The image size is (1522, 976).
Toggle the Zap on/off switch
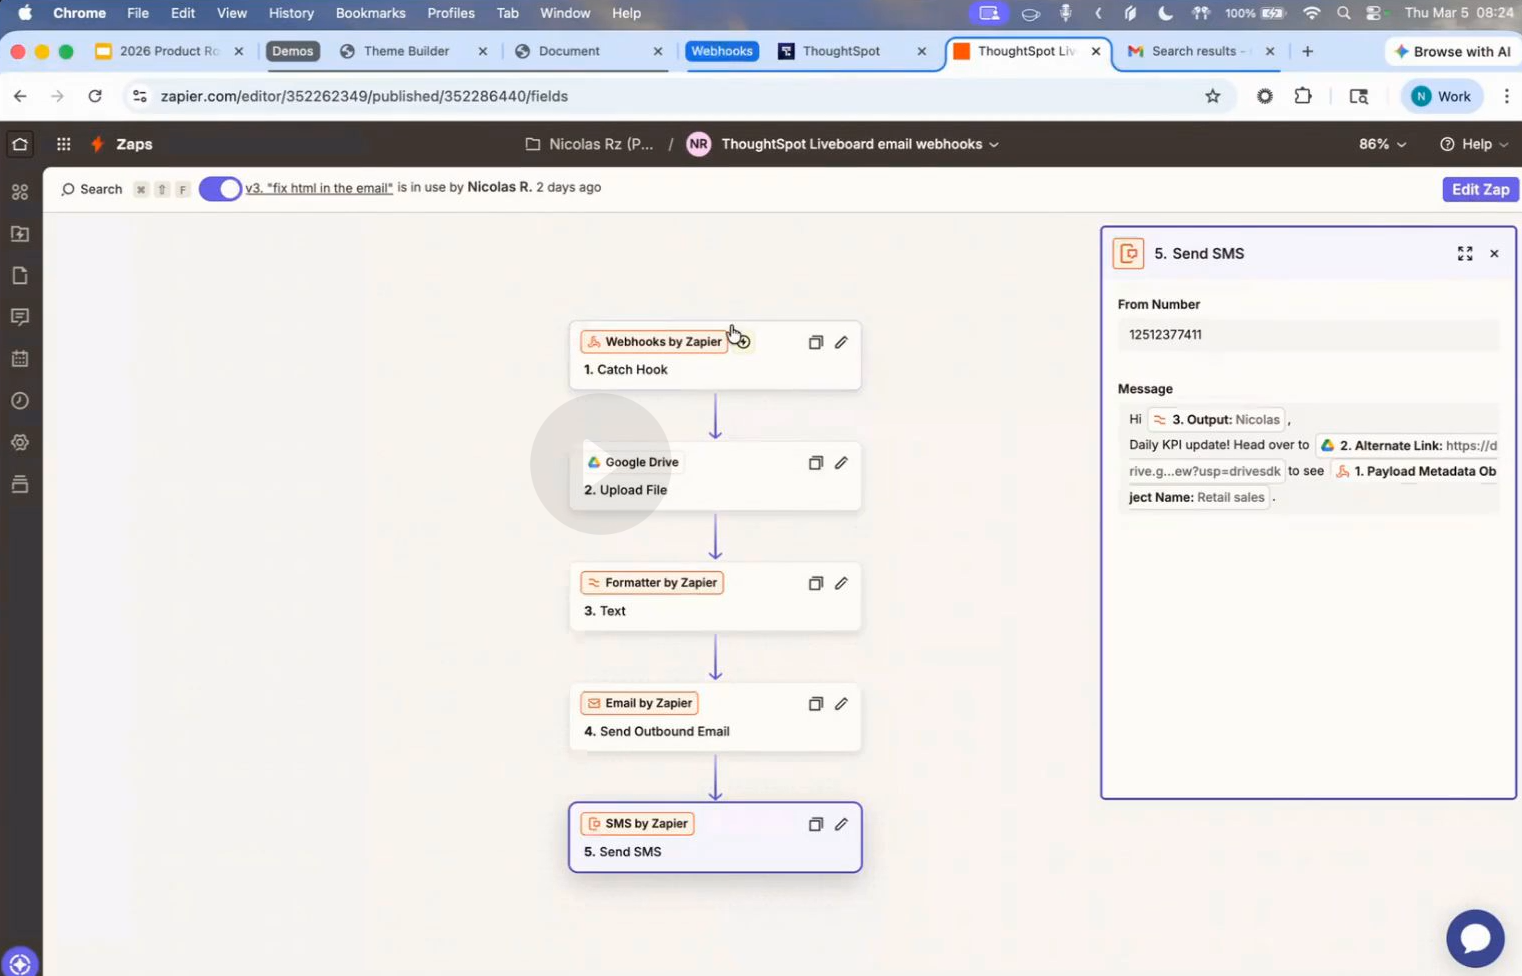[220, 189]
